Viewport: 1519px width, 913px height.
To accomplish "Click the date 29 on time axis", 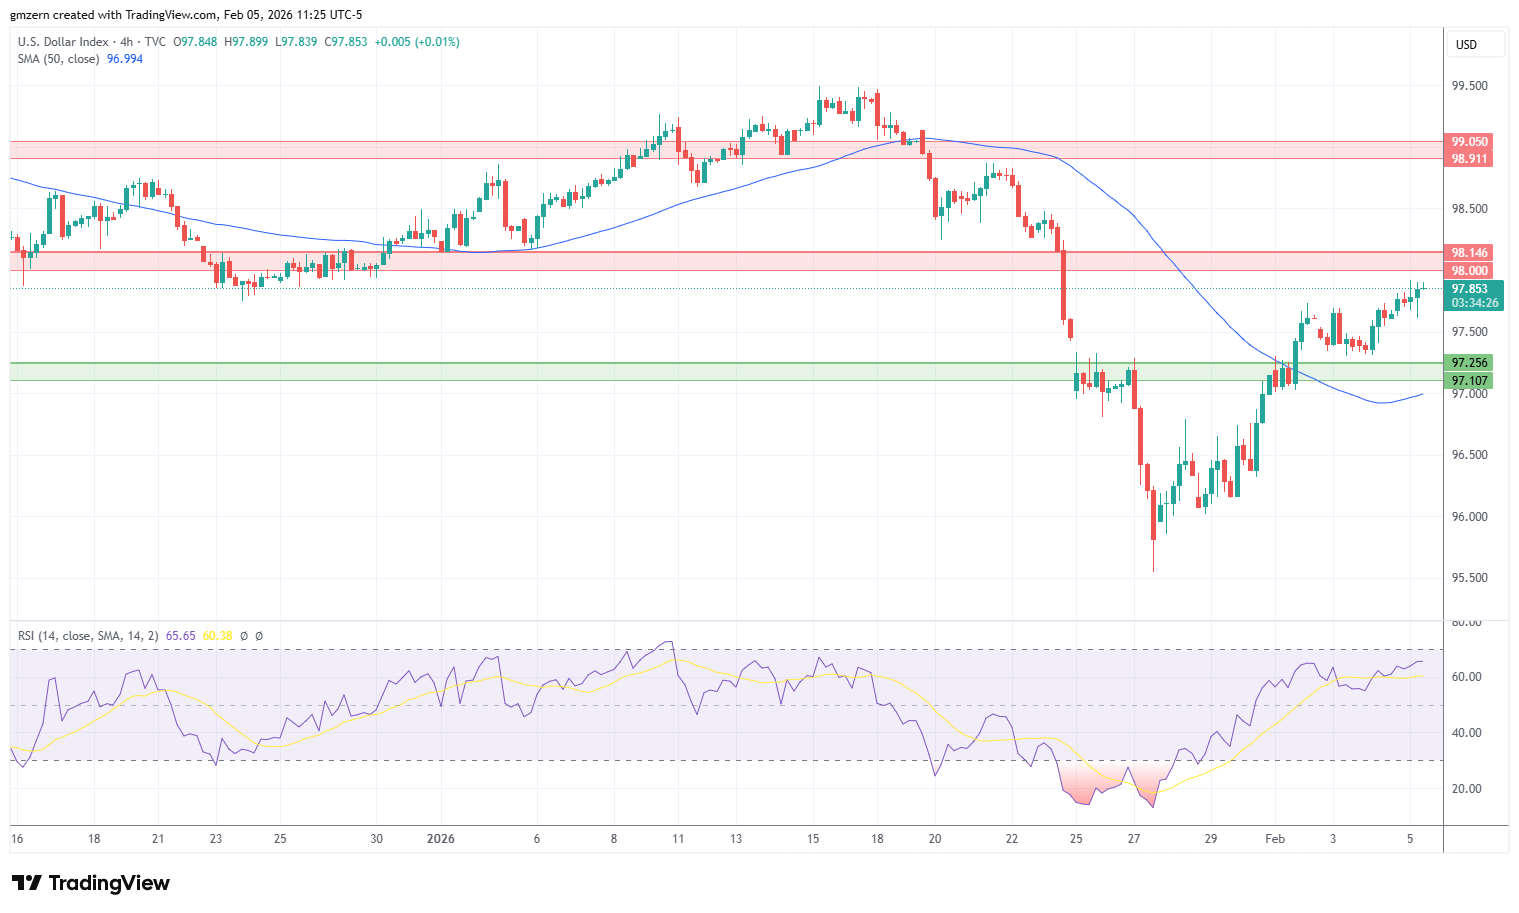I will (x=1211, y=839).
